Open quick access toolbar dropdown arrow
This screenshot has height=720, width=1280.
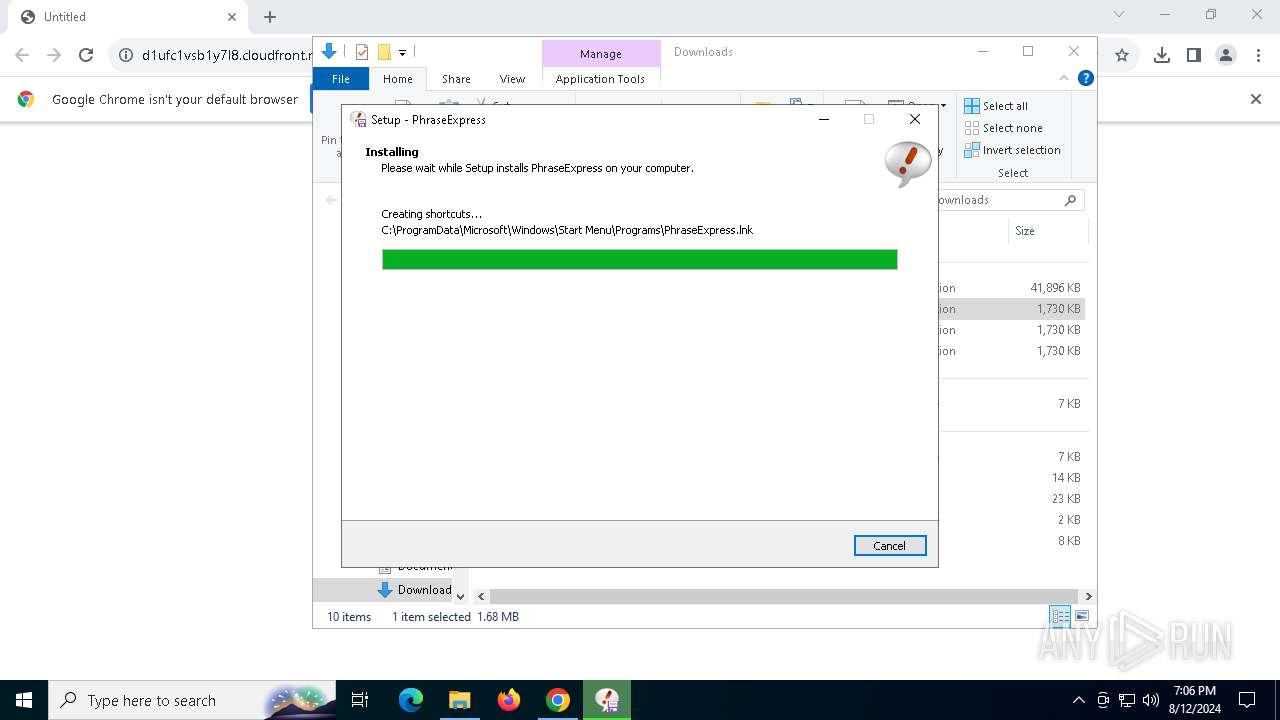click(402, 53)
